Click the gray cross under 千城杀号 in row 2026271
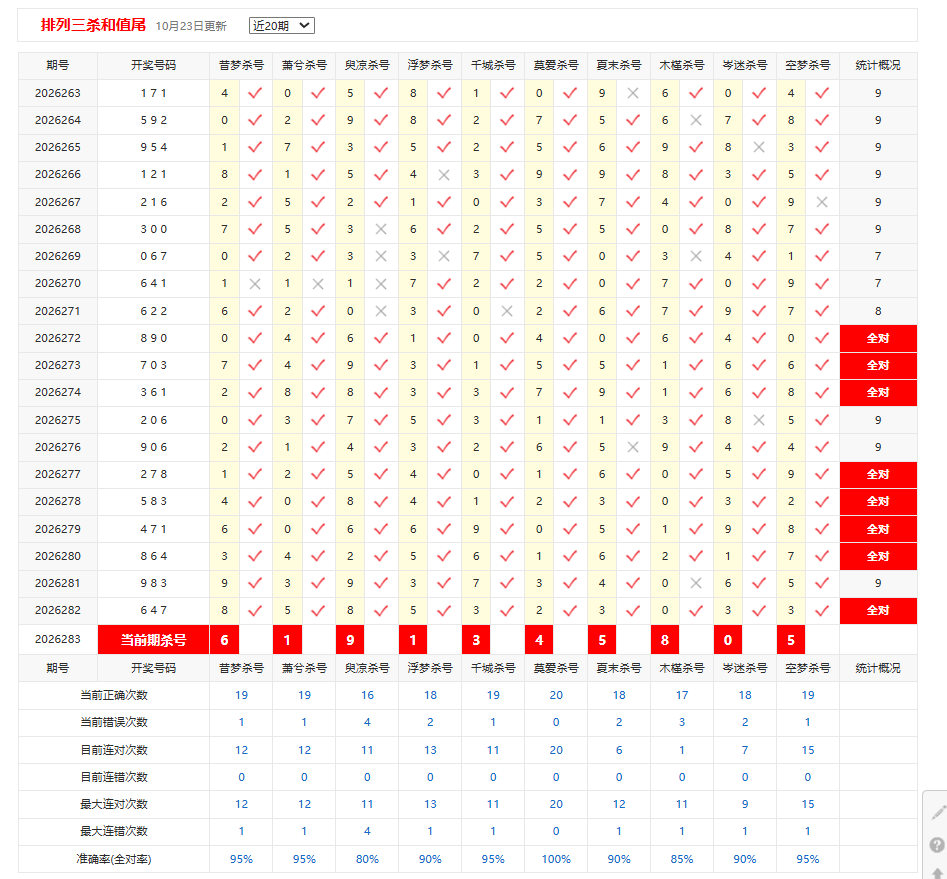The height and width of the screenshot is (879, 947). click(507, 311)
